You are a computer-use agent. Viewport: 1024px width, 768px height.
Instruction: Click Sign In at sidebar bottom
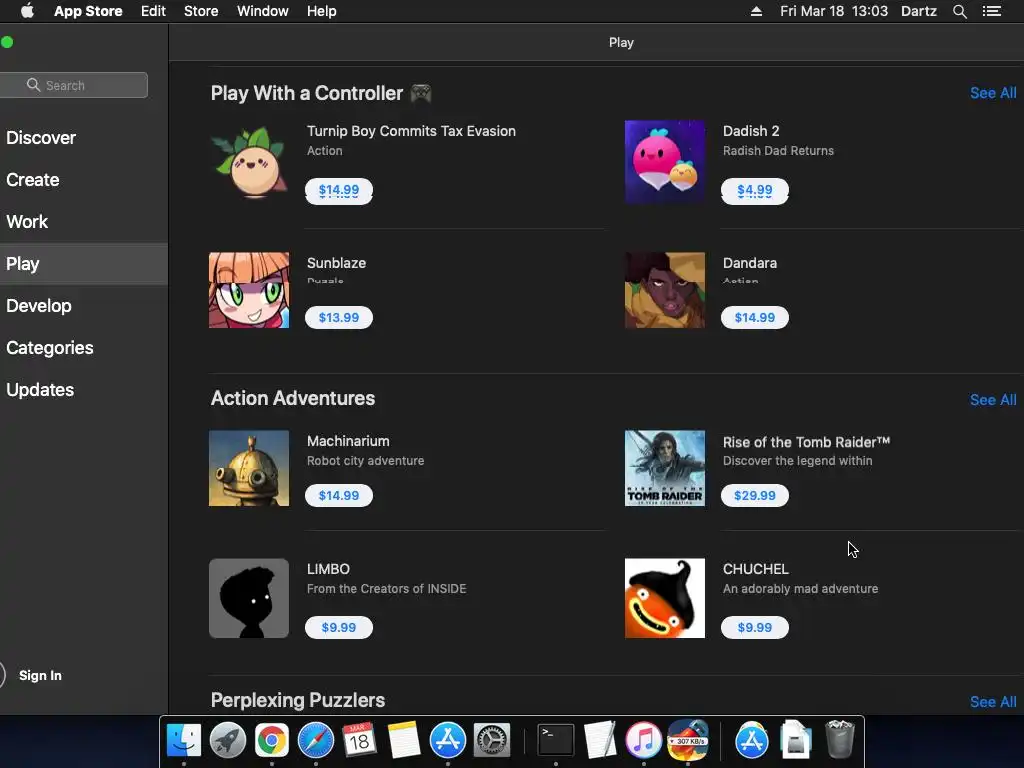click(x=40, y=675)
